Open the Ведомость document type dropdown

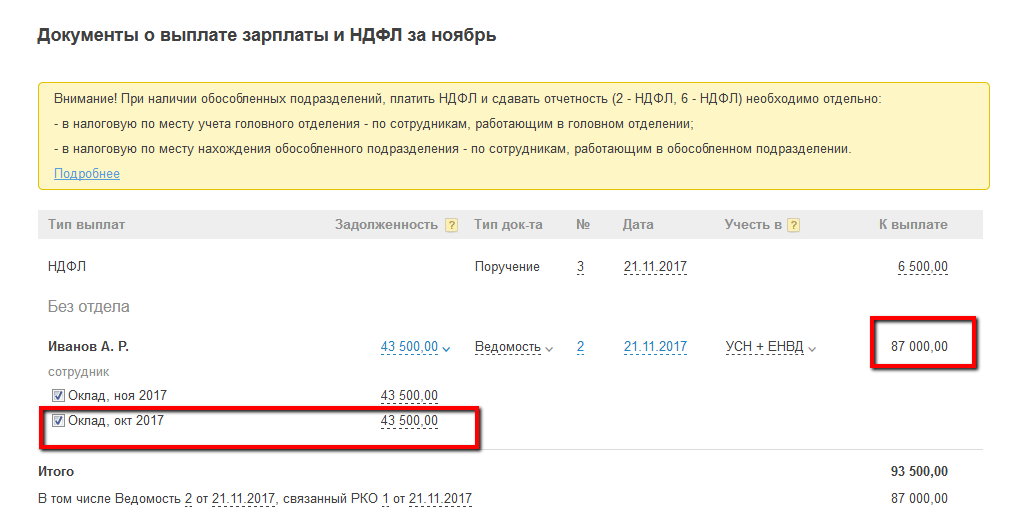(x=513, y=347)
